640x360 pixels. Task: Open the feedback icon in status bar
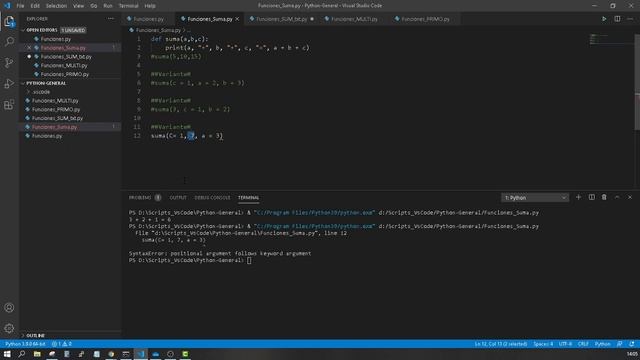pyautogui.click(x=620, y=344)
